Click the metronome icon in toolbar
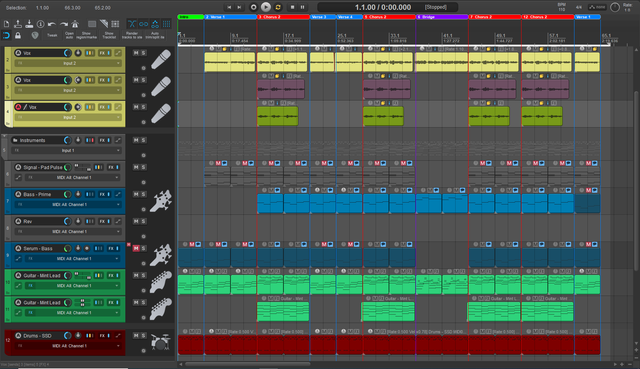 (75, 24)
